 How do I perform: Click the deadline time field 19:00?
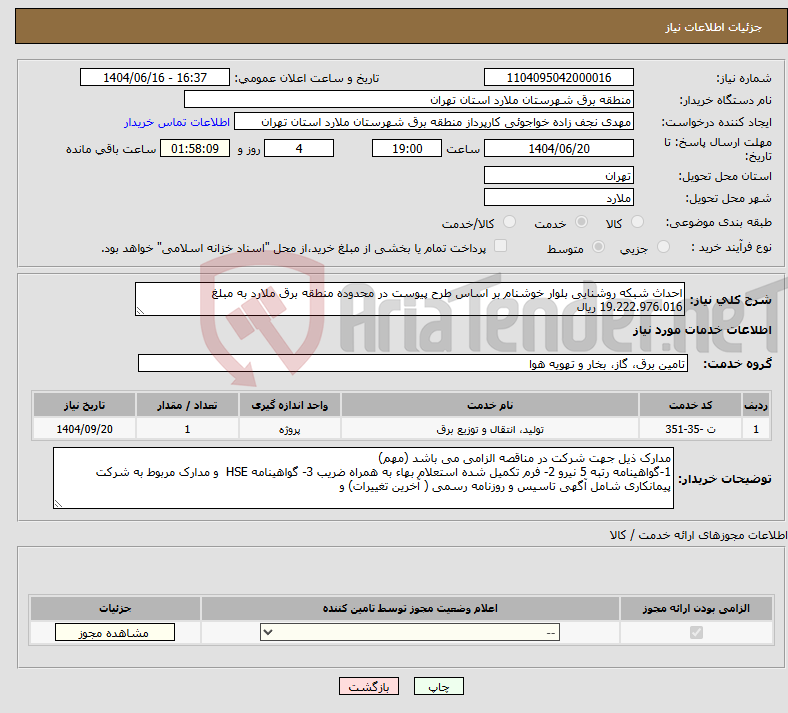click(x=407, y=148)
